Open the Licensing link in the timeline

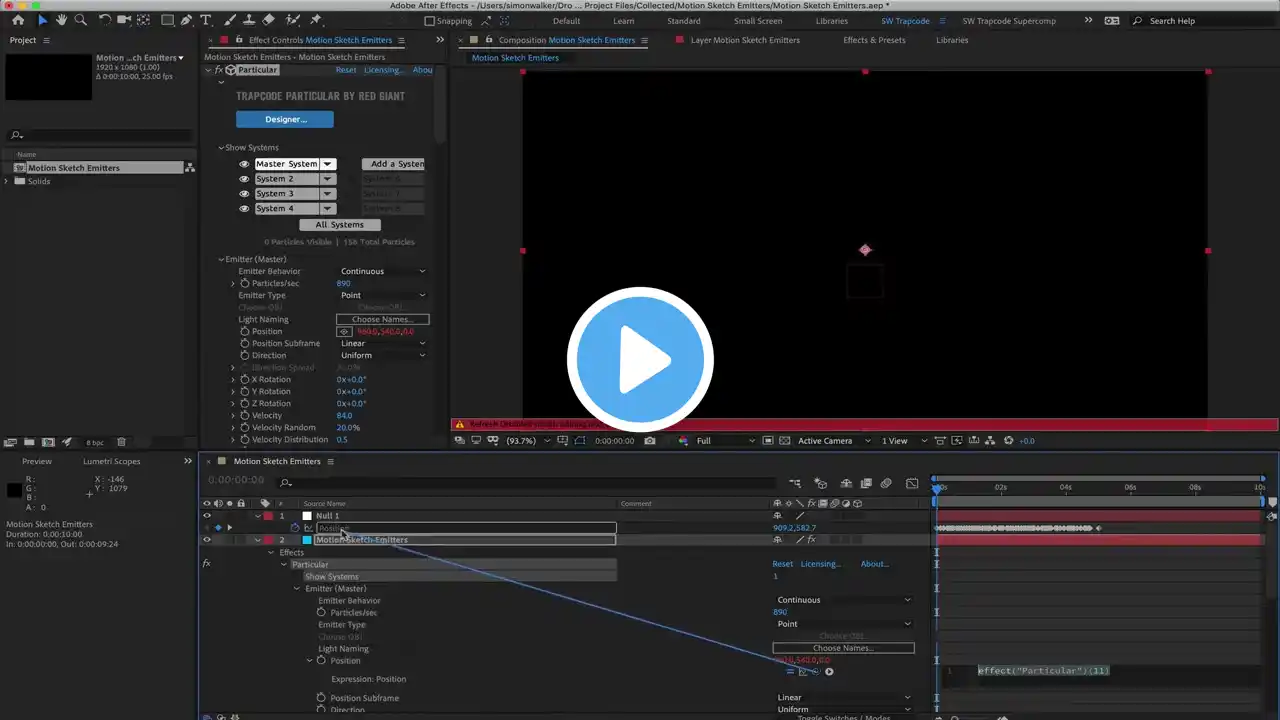pos(821,564)
